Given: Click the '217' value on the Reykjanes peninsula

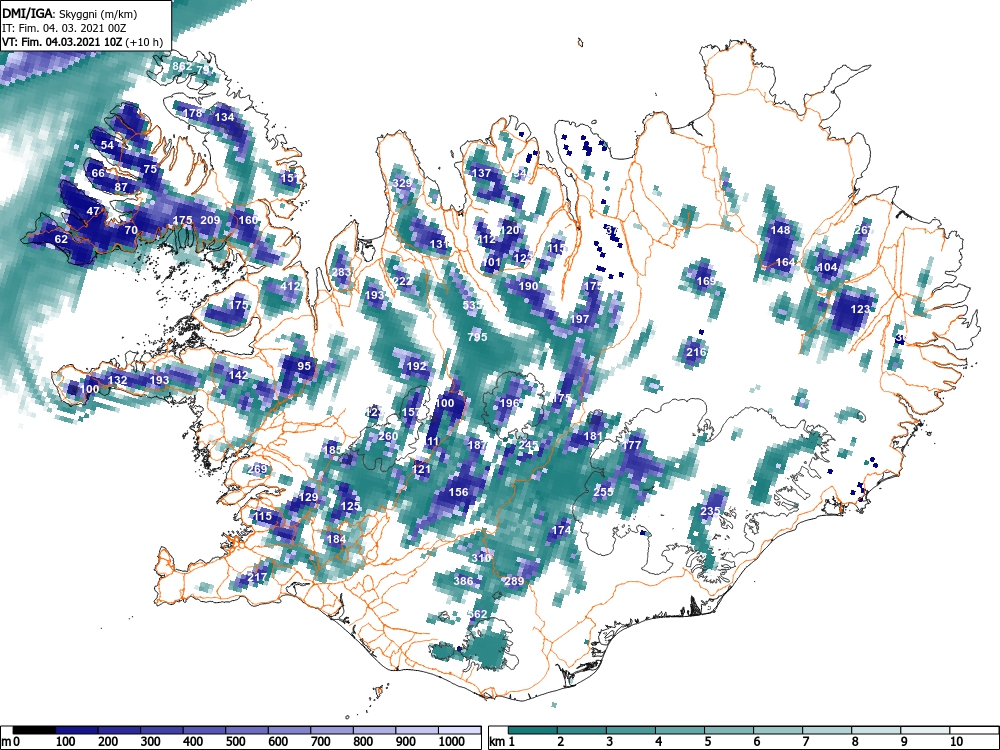Looking at the screenshot, I should coord(257,577).
